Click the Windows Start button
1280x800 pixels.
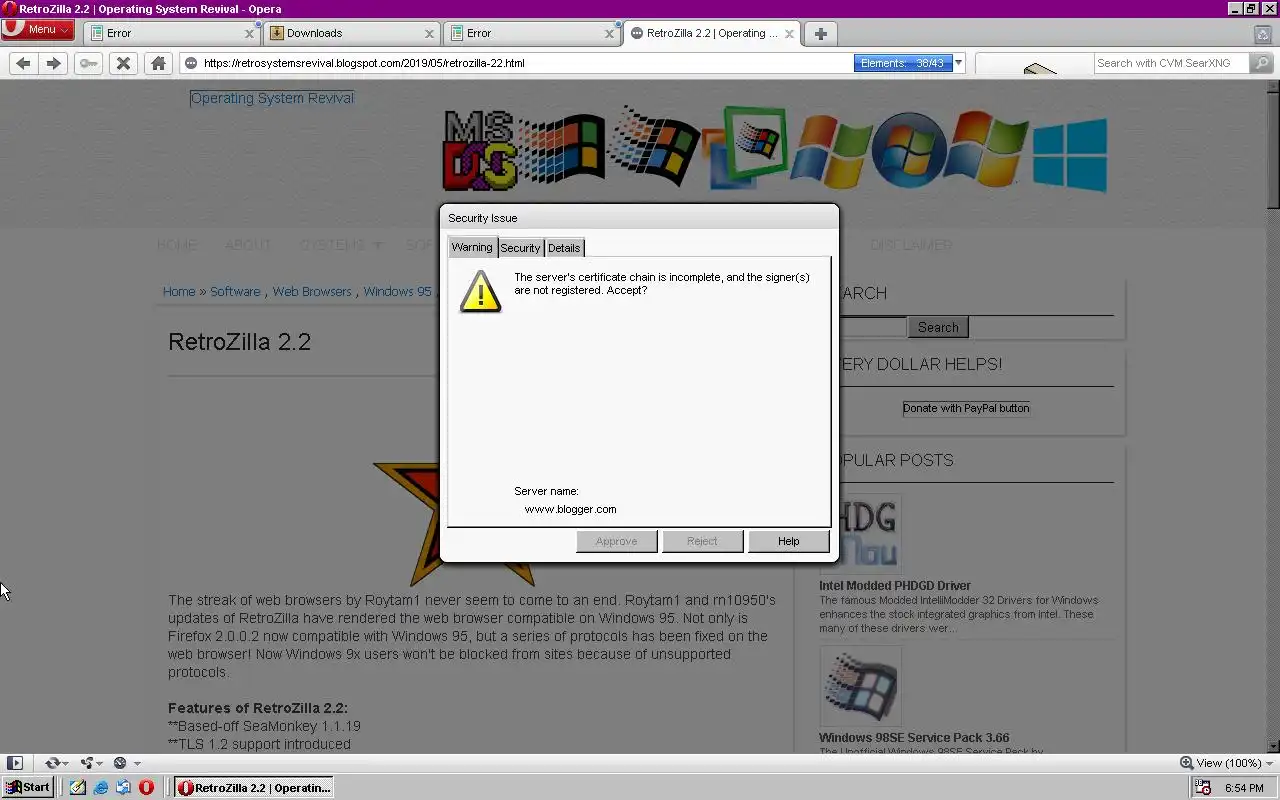[x=27, y=787]
